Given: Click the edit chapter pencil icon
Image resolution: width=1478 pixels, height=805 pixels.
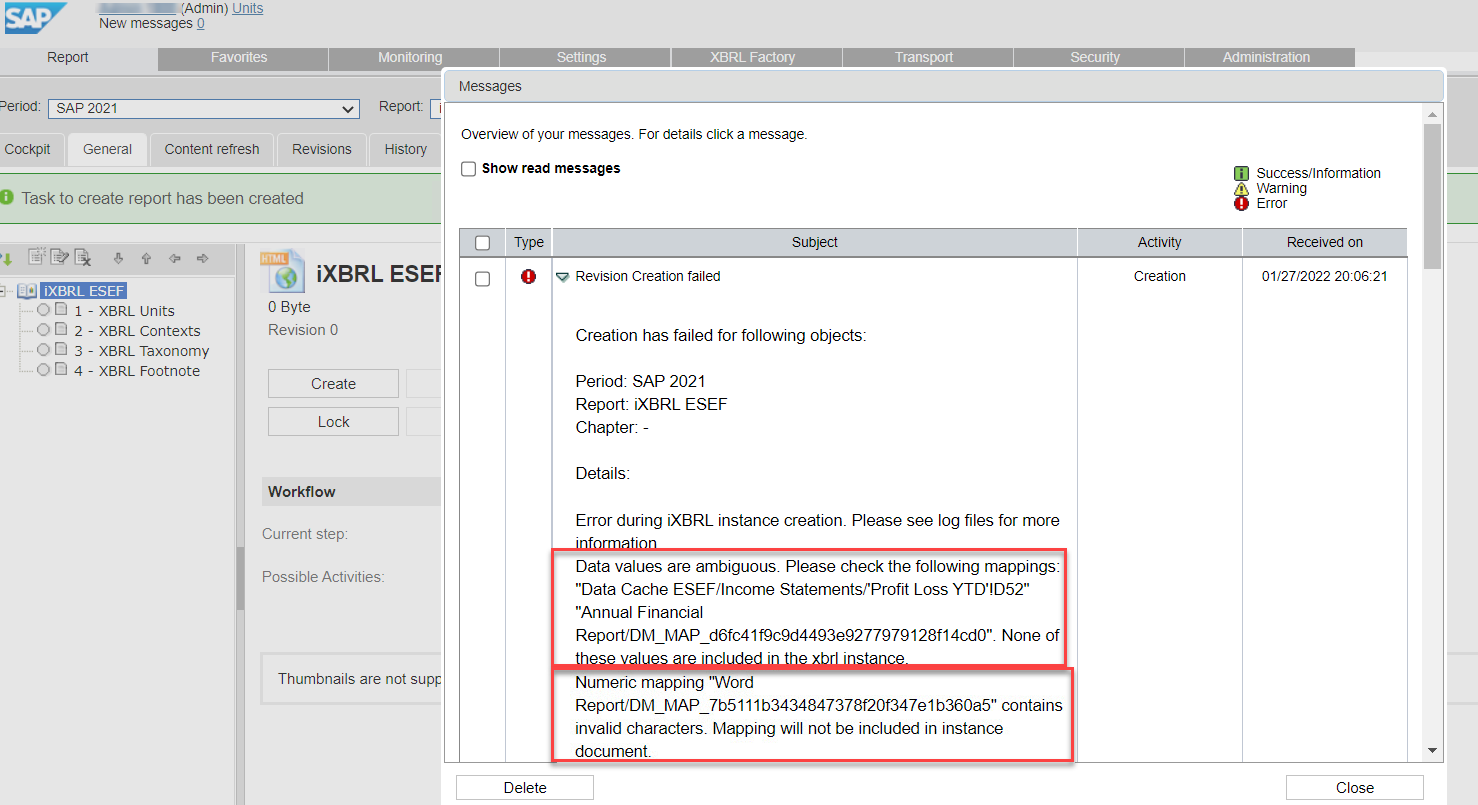Looking at the screenshot, I should tap(60, 257).
